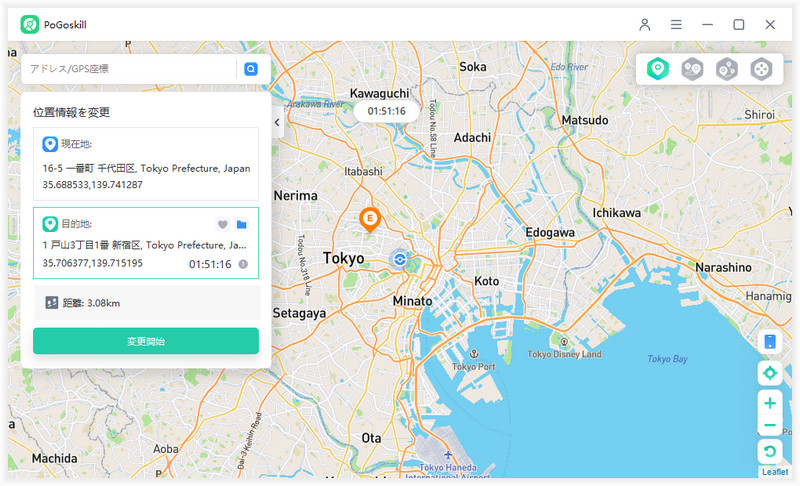Select the teleport location mode icon
The height and width of the screenshot is (486, 800).
tap(658, 69)
